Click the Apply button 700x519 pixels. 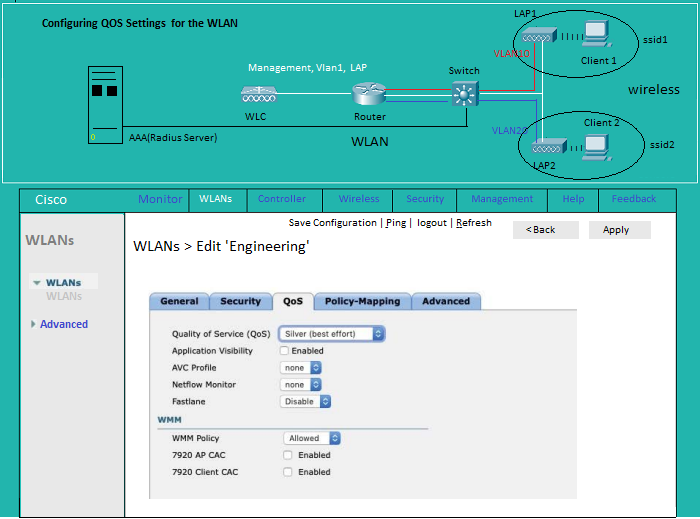pyautogui.click(x=619, y=230)
